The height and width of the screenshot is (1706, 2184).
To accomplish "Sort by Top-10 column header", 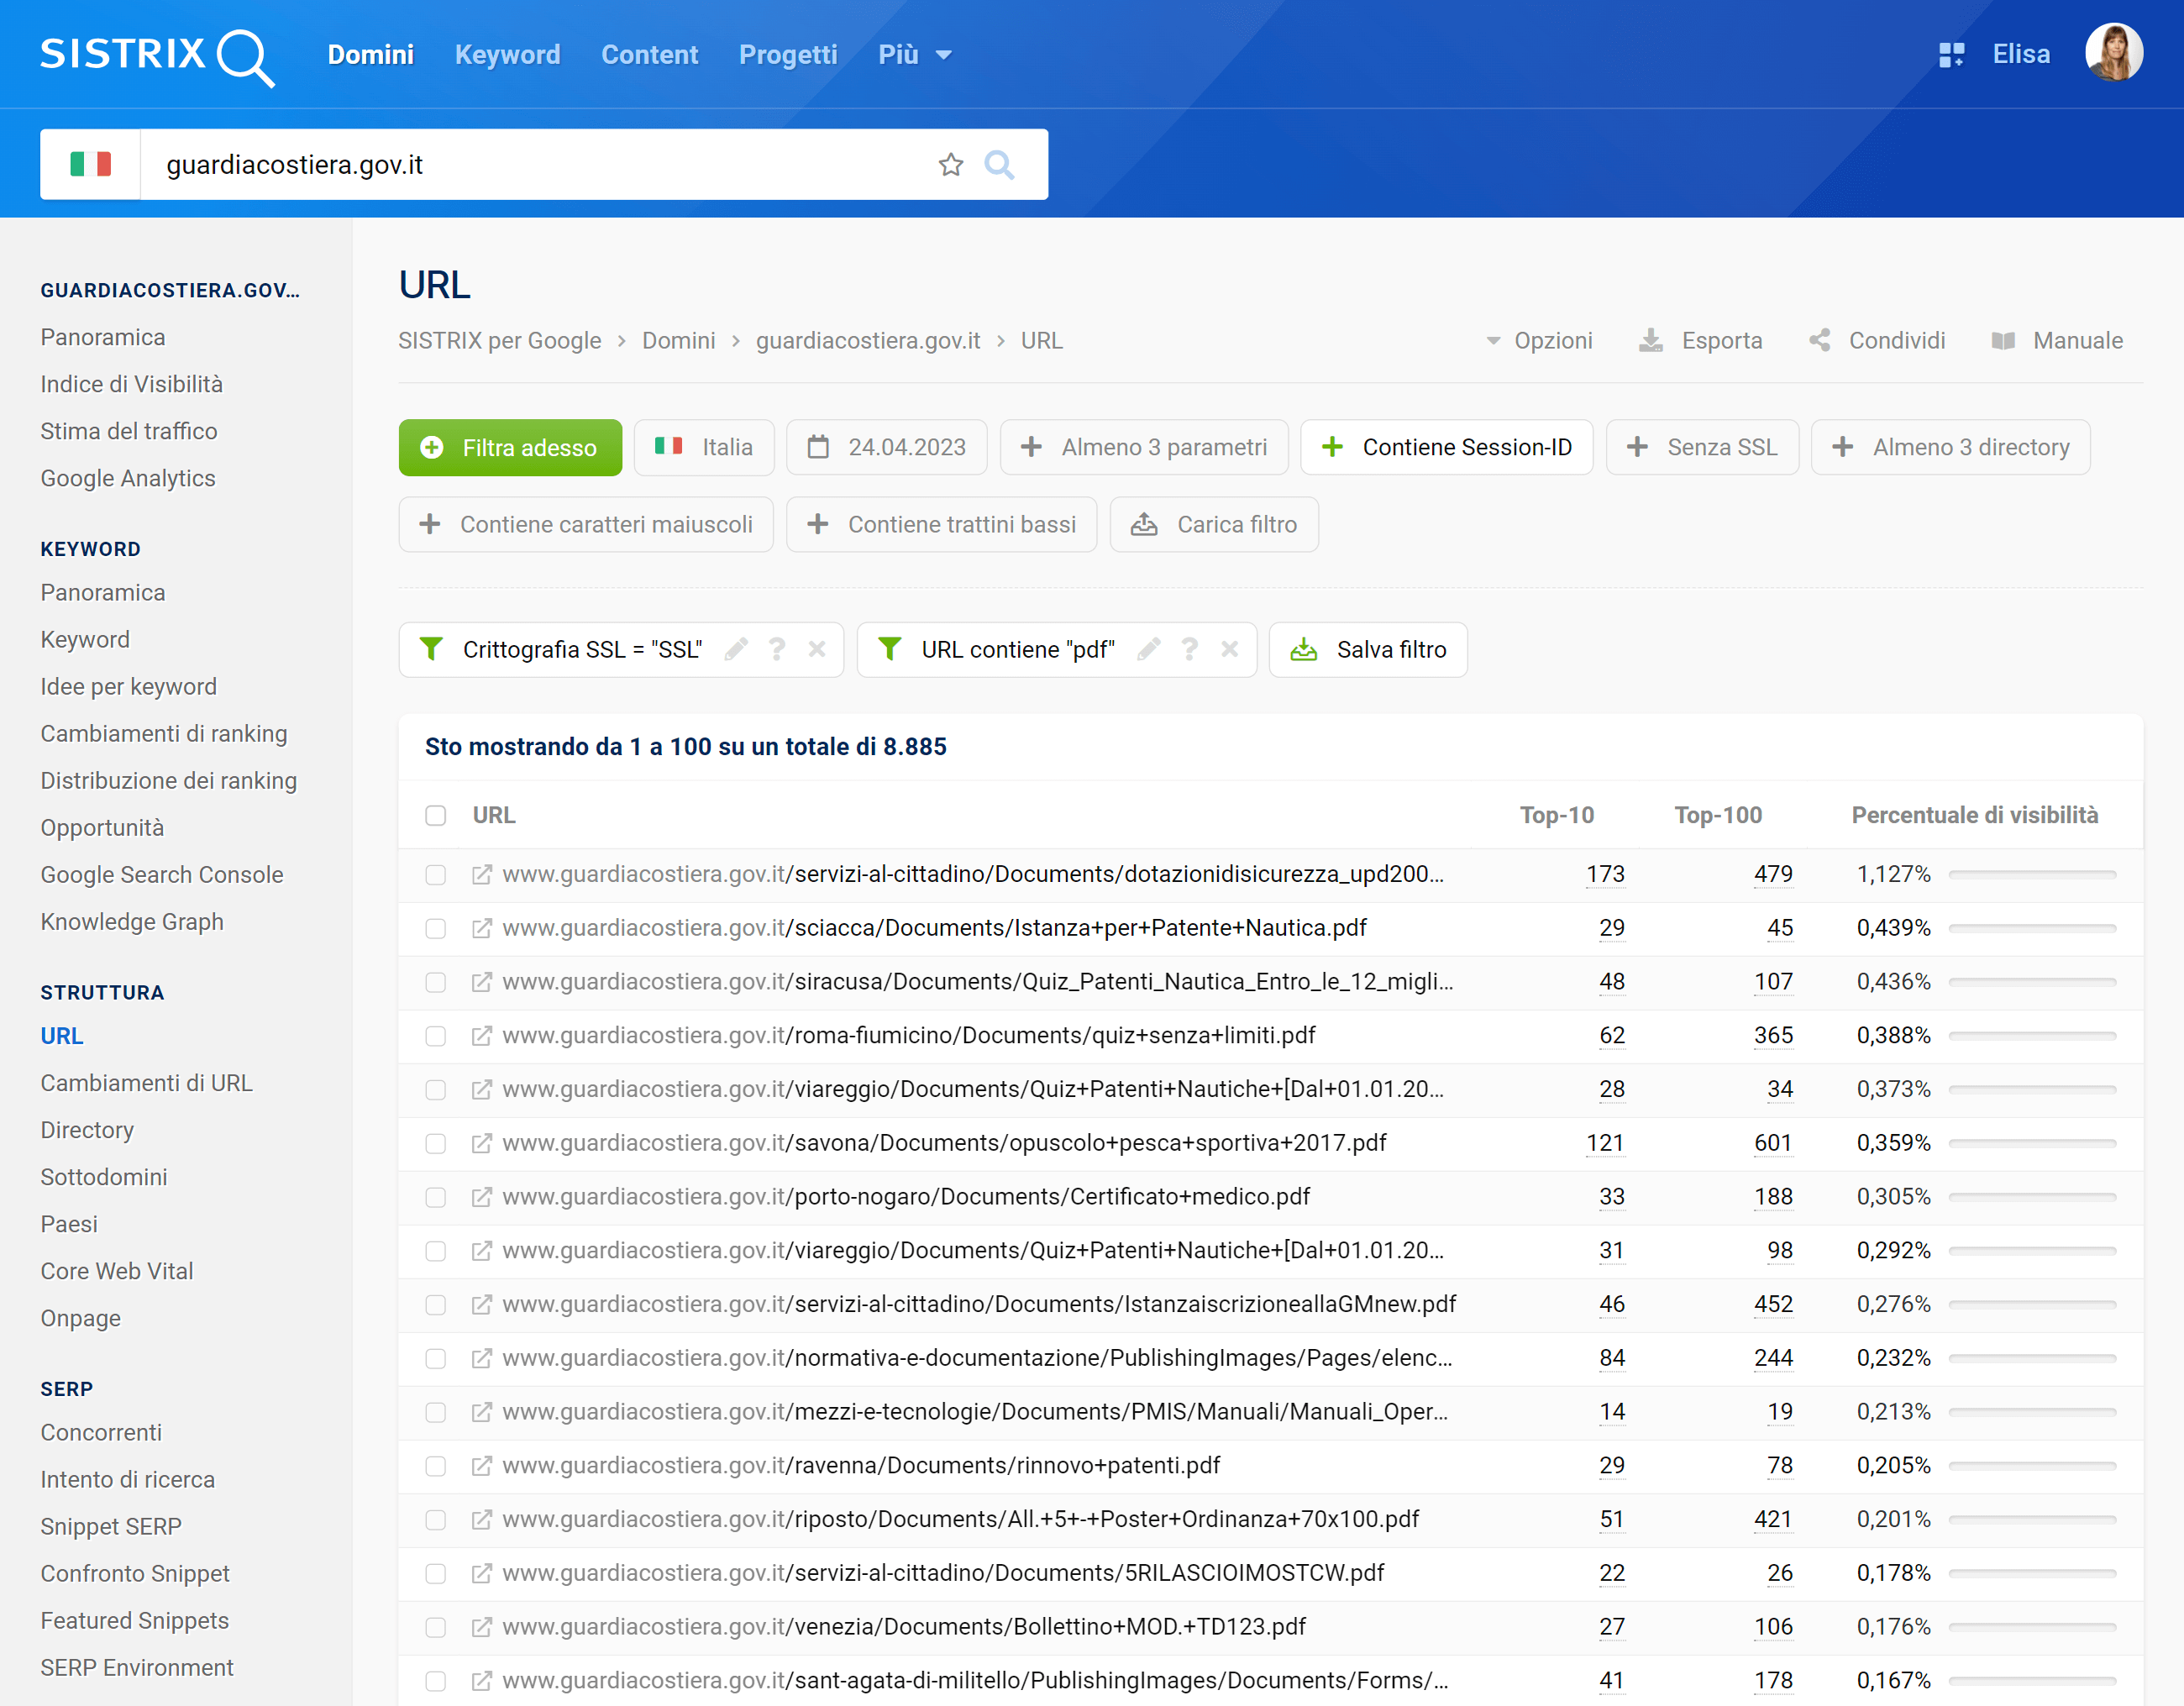I will click(x=1556, y=815).
